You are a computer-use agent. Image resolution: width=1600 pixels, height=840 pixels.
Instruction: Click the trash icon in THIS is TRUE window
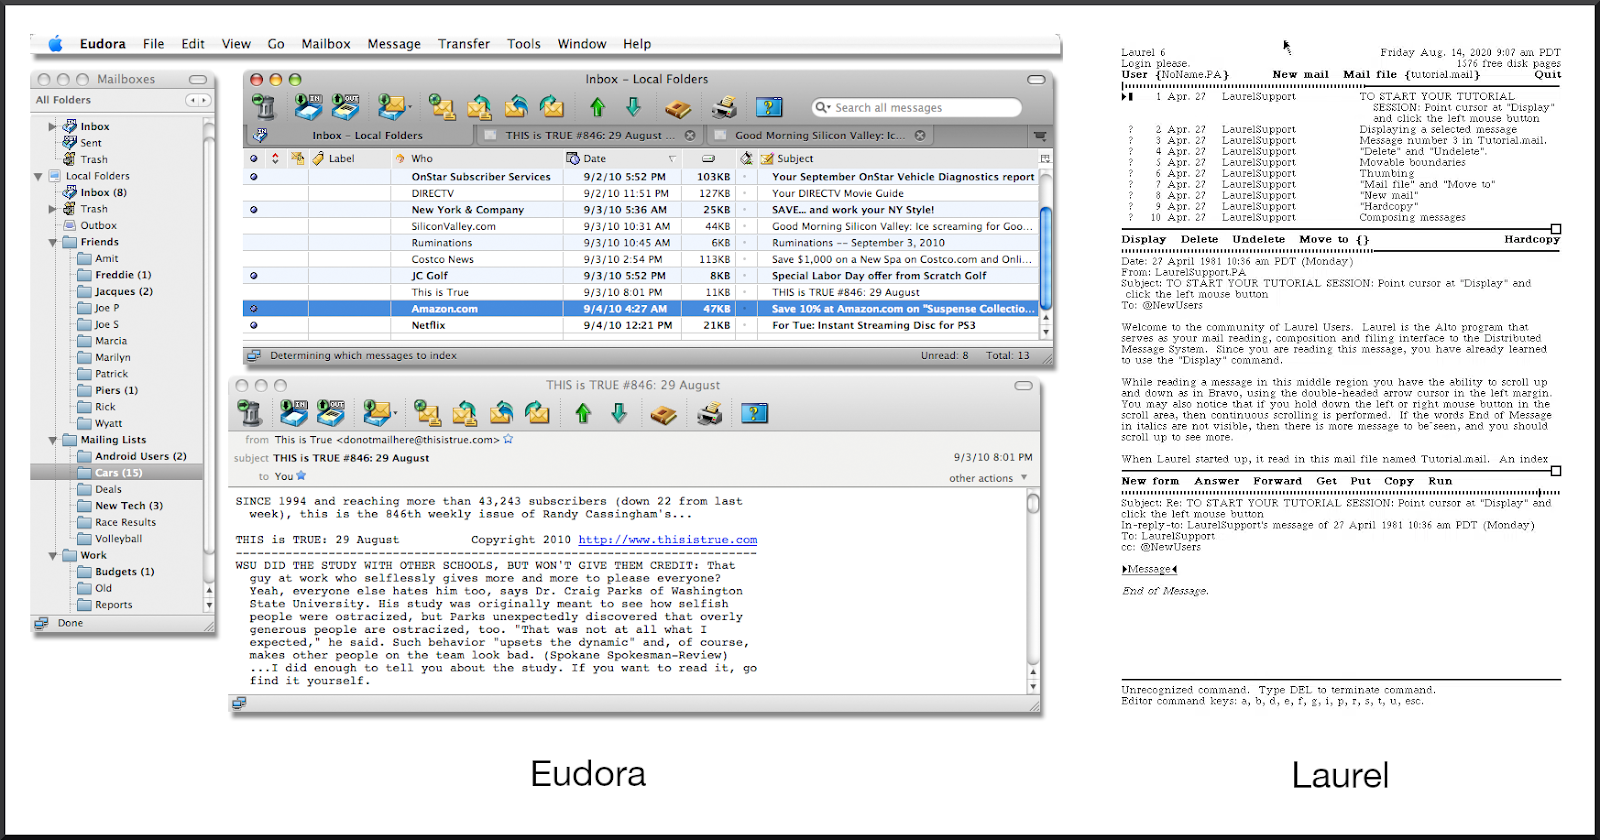(x=249, y=412)
